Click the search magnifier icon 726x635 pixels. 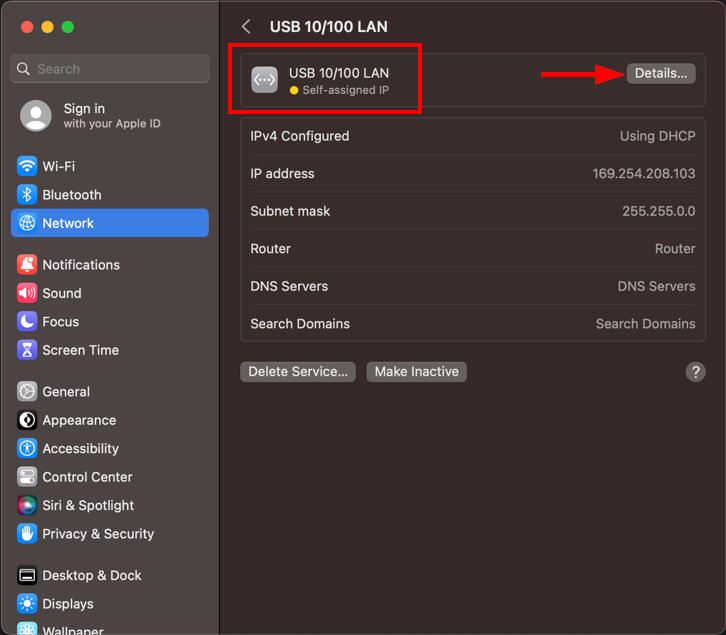coord(23,69)
